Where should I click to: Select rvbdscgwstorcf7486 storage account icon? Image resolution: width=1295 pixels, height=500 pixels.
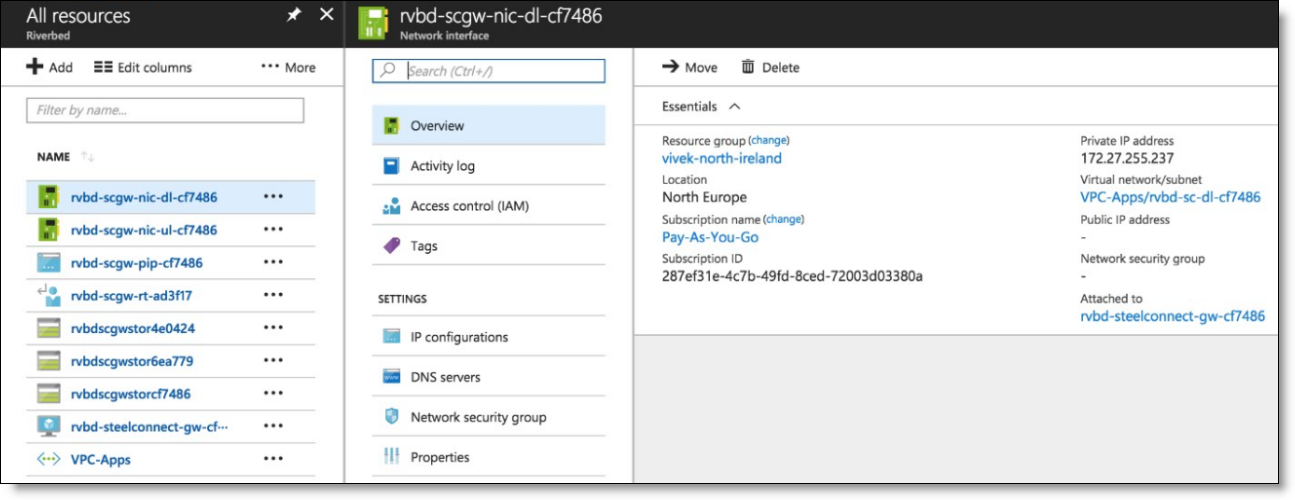(x=49, y=394)
